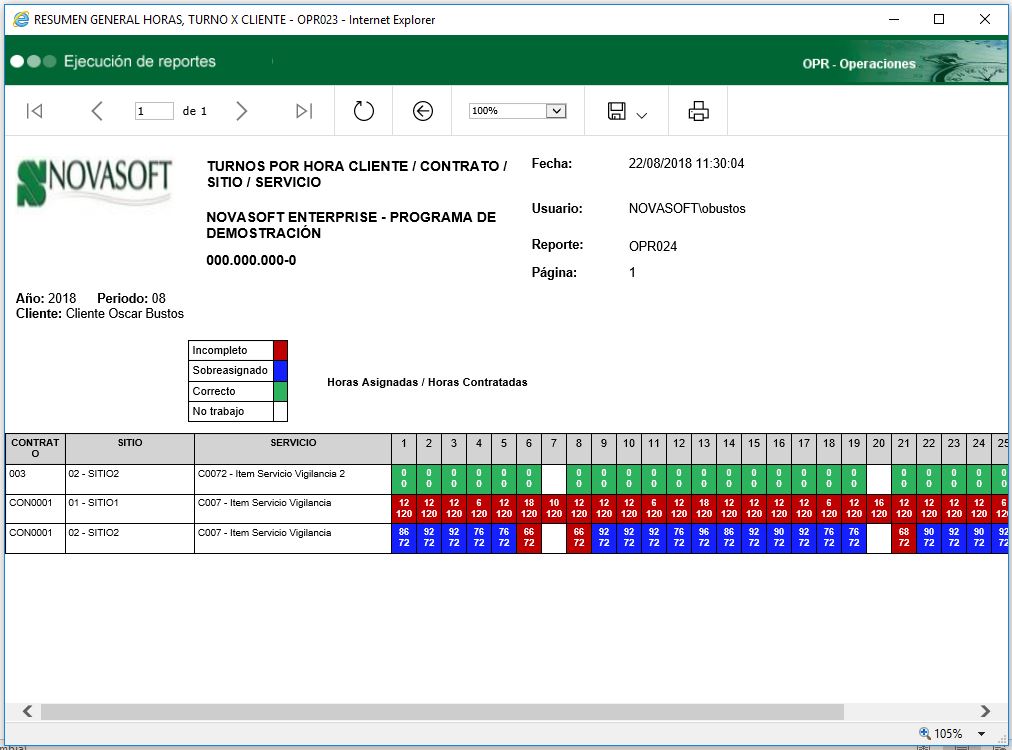Refresh the report with circular arrow
1012x750 pixels.
coord(364,111)
